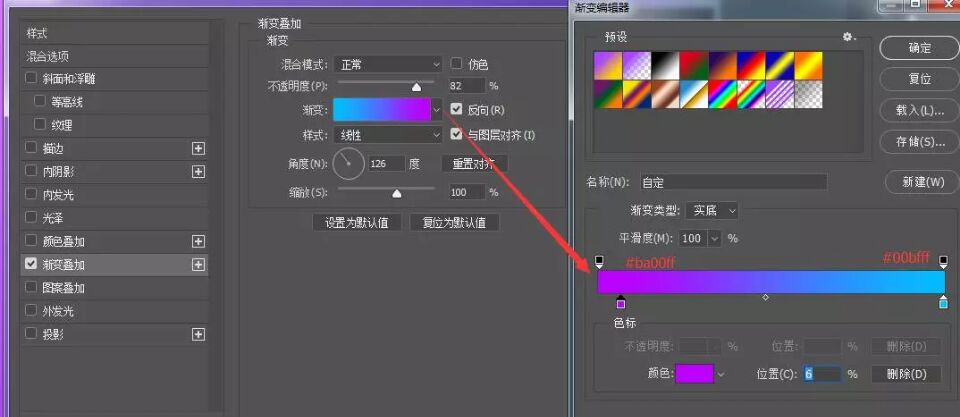Open the gradient presets gear menu

(849, 37)
